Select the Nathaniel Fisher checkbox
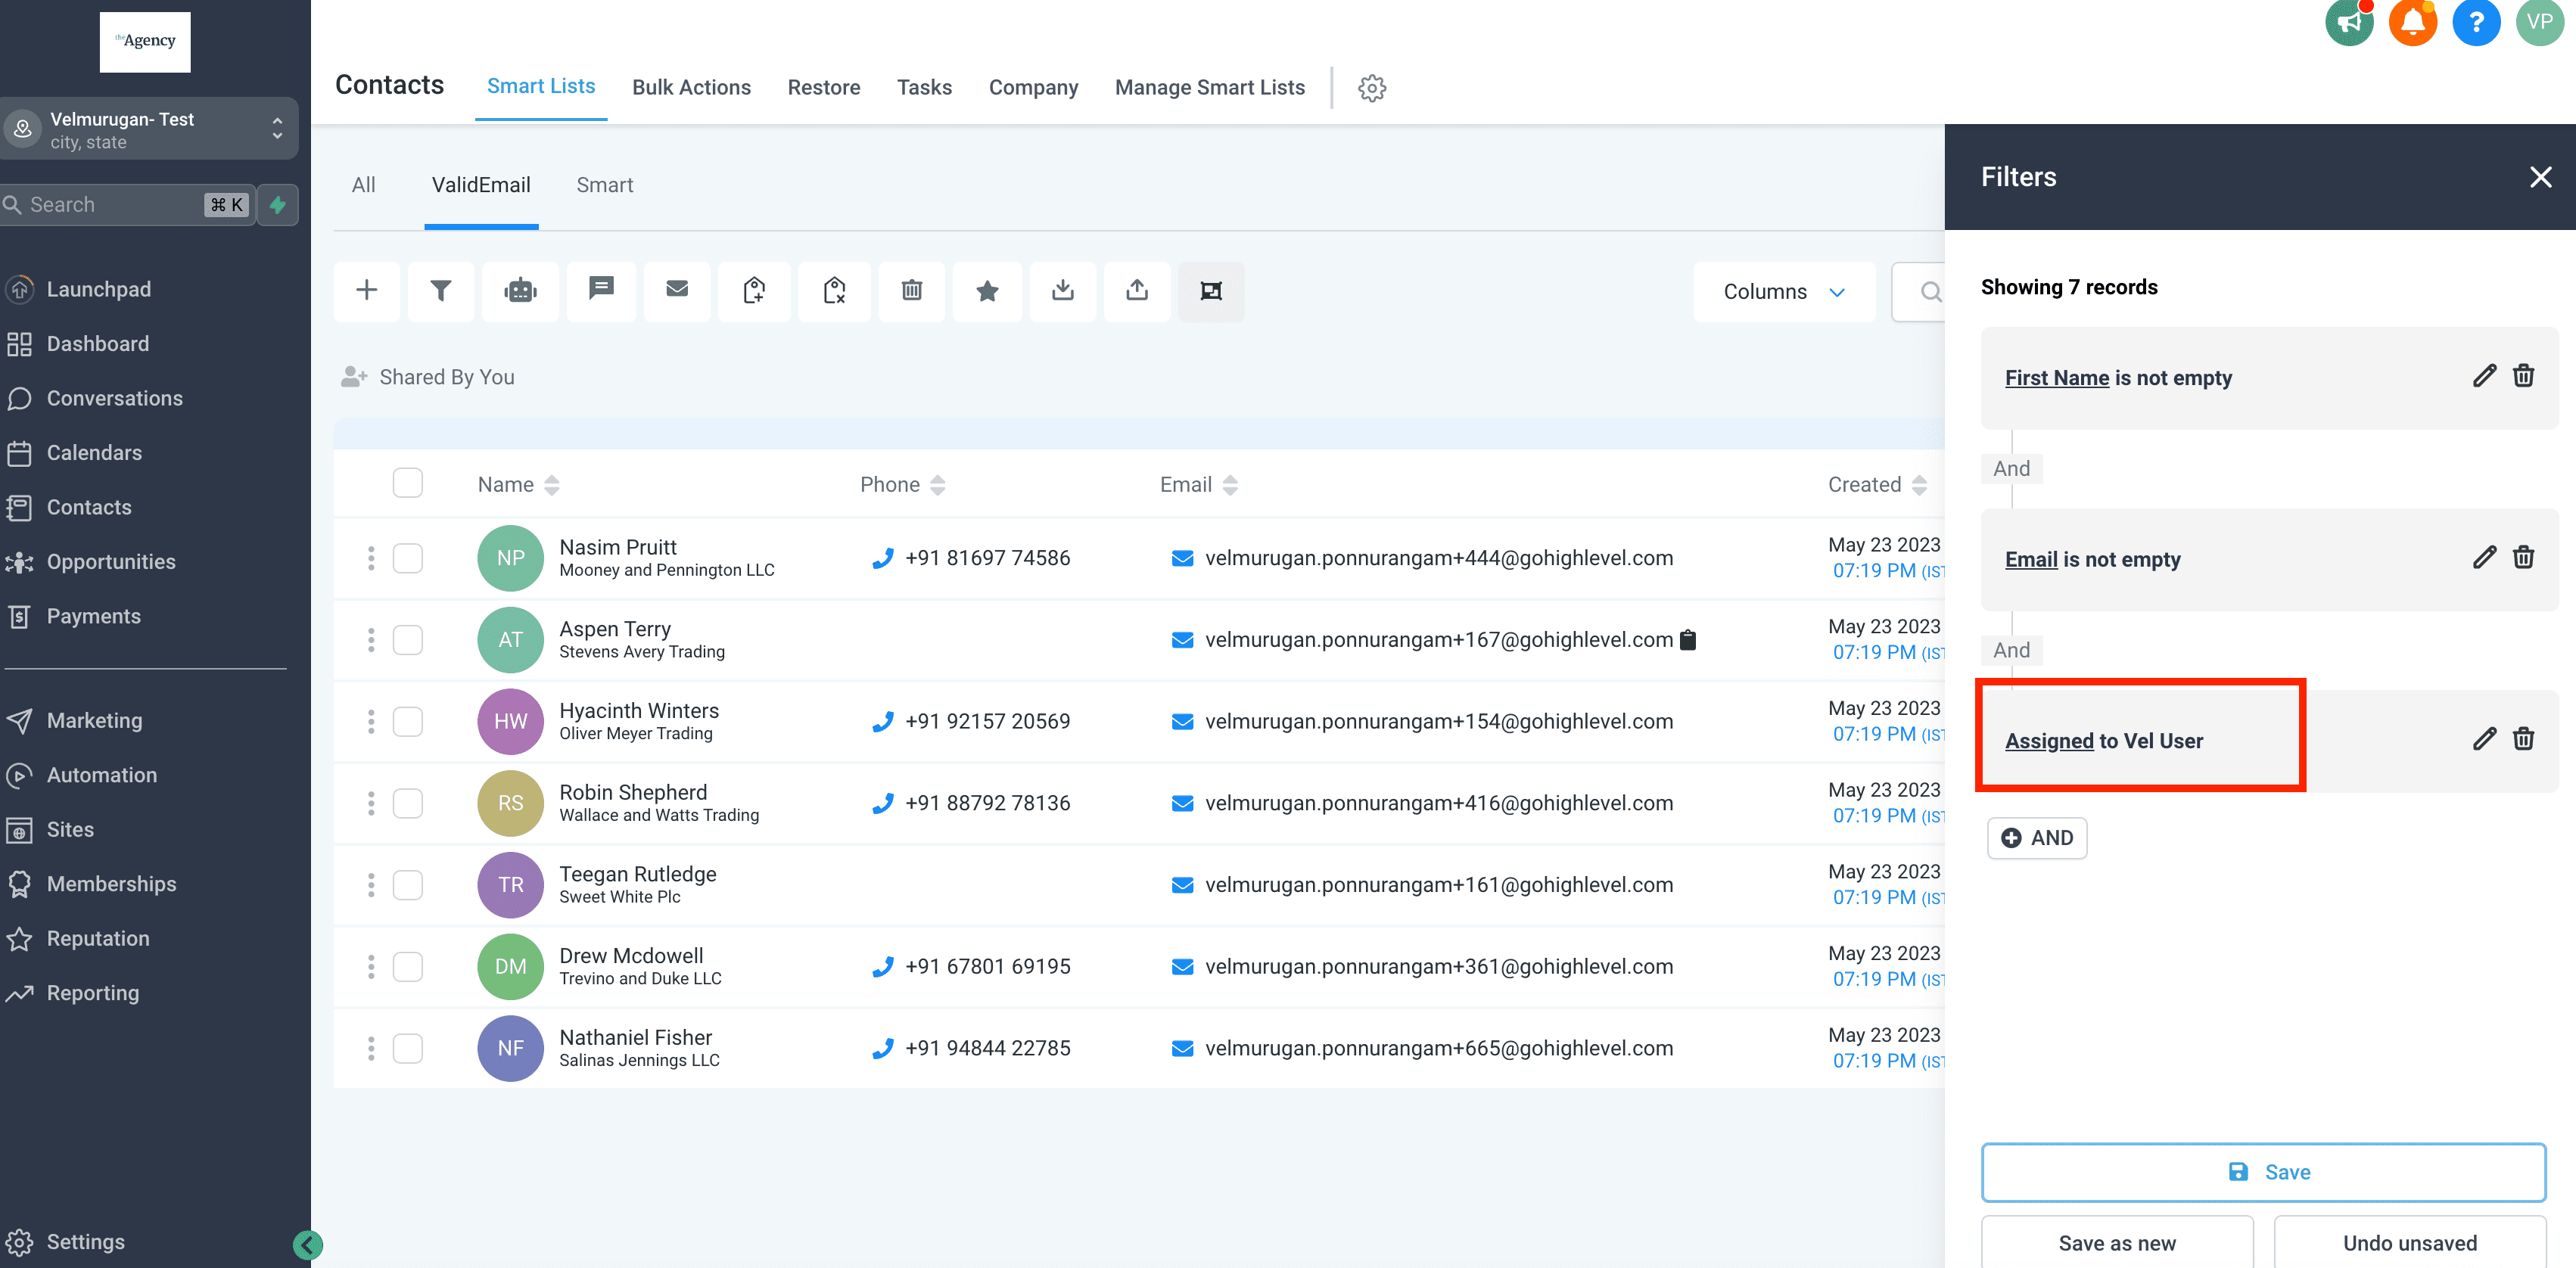Viewport: 2576px width, 1268px height. click(408, 1049)
